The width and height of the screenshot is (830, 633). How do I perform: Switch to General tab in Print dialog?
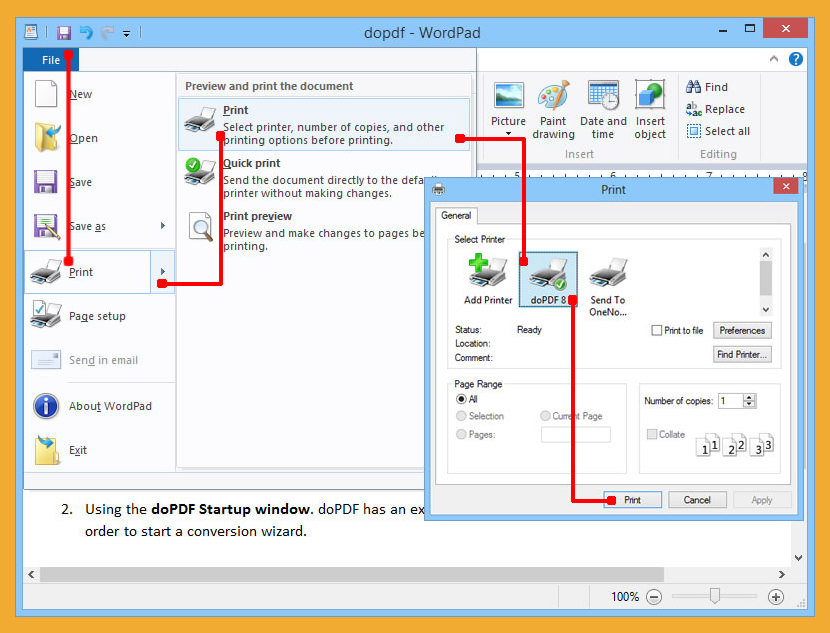coord(456,215)
